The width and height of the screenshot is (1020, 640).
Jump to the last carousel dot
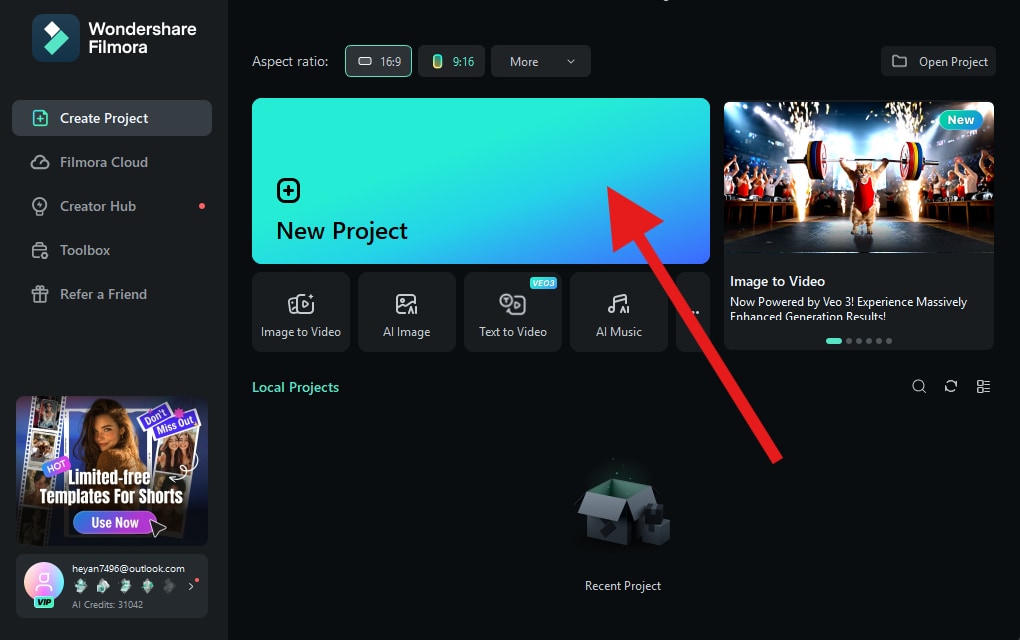click(x=889, y=341)
